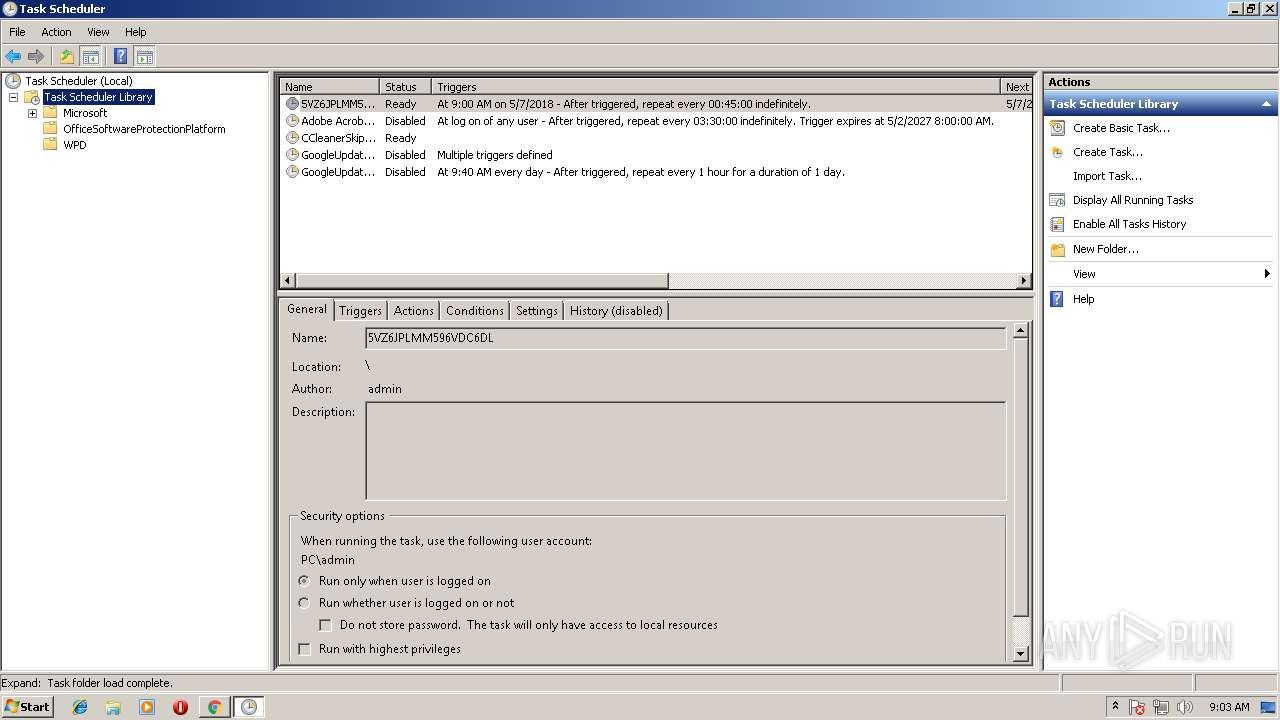Click Create Task… in Actions pane
The image size is (1280, 720).
1107,152
